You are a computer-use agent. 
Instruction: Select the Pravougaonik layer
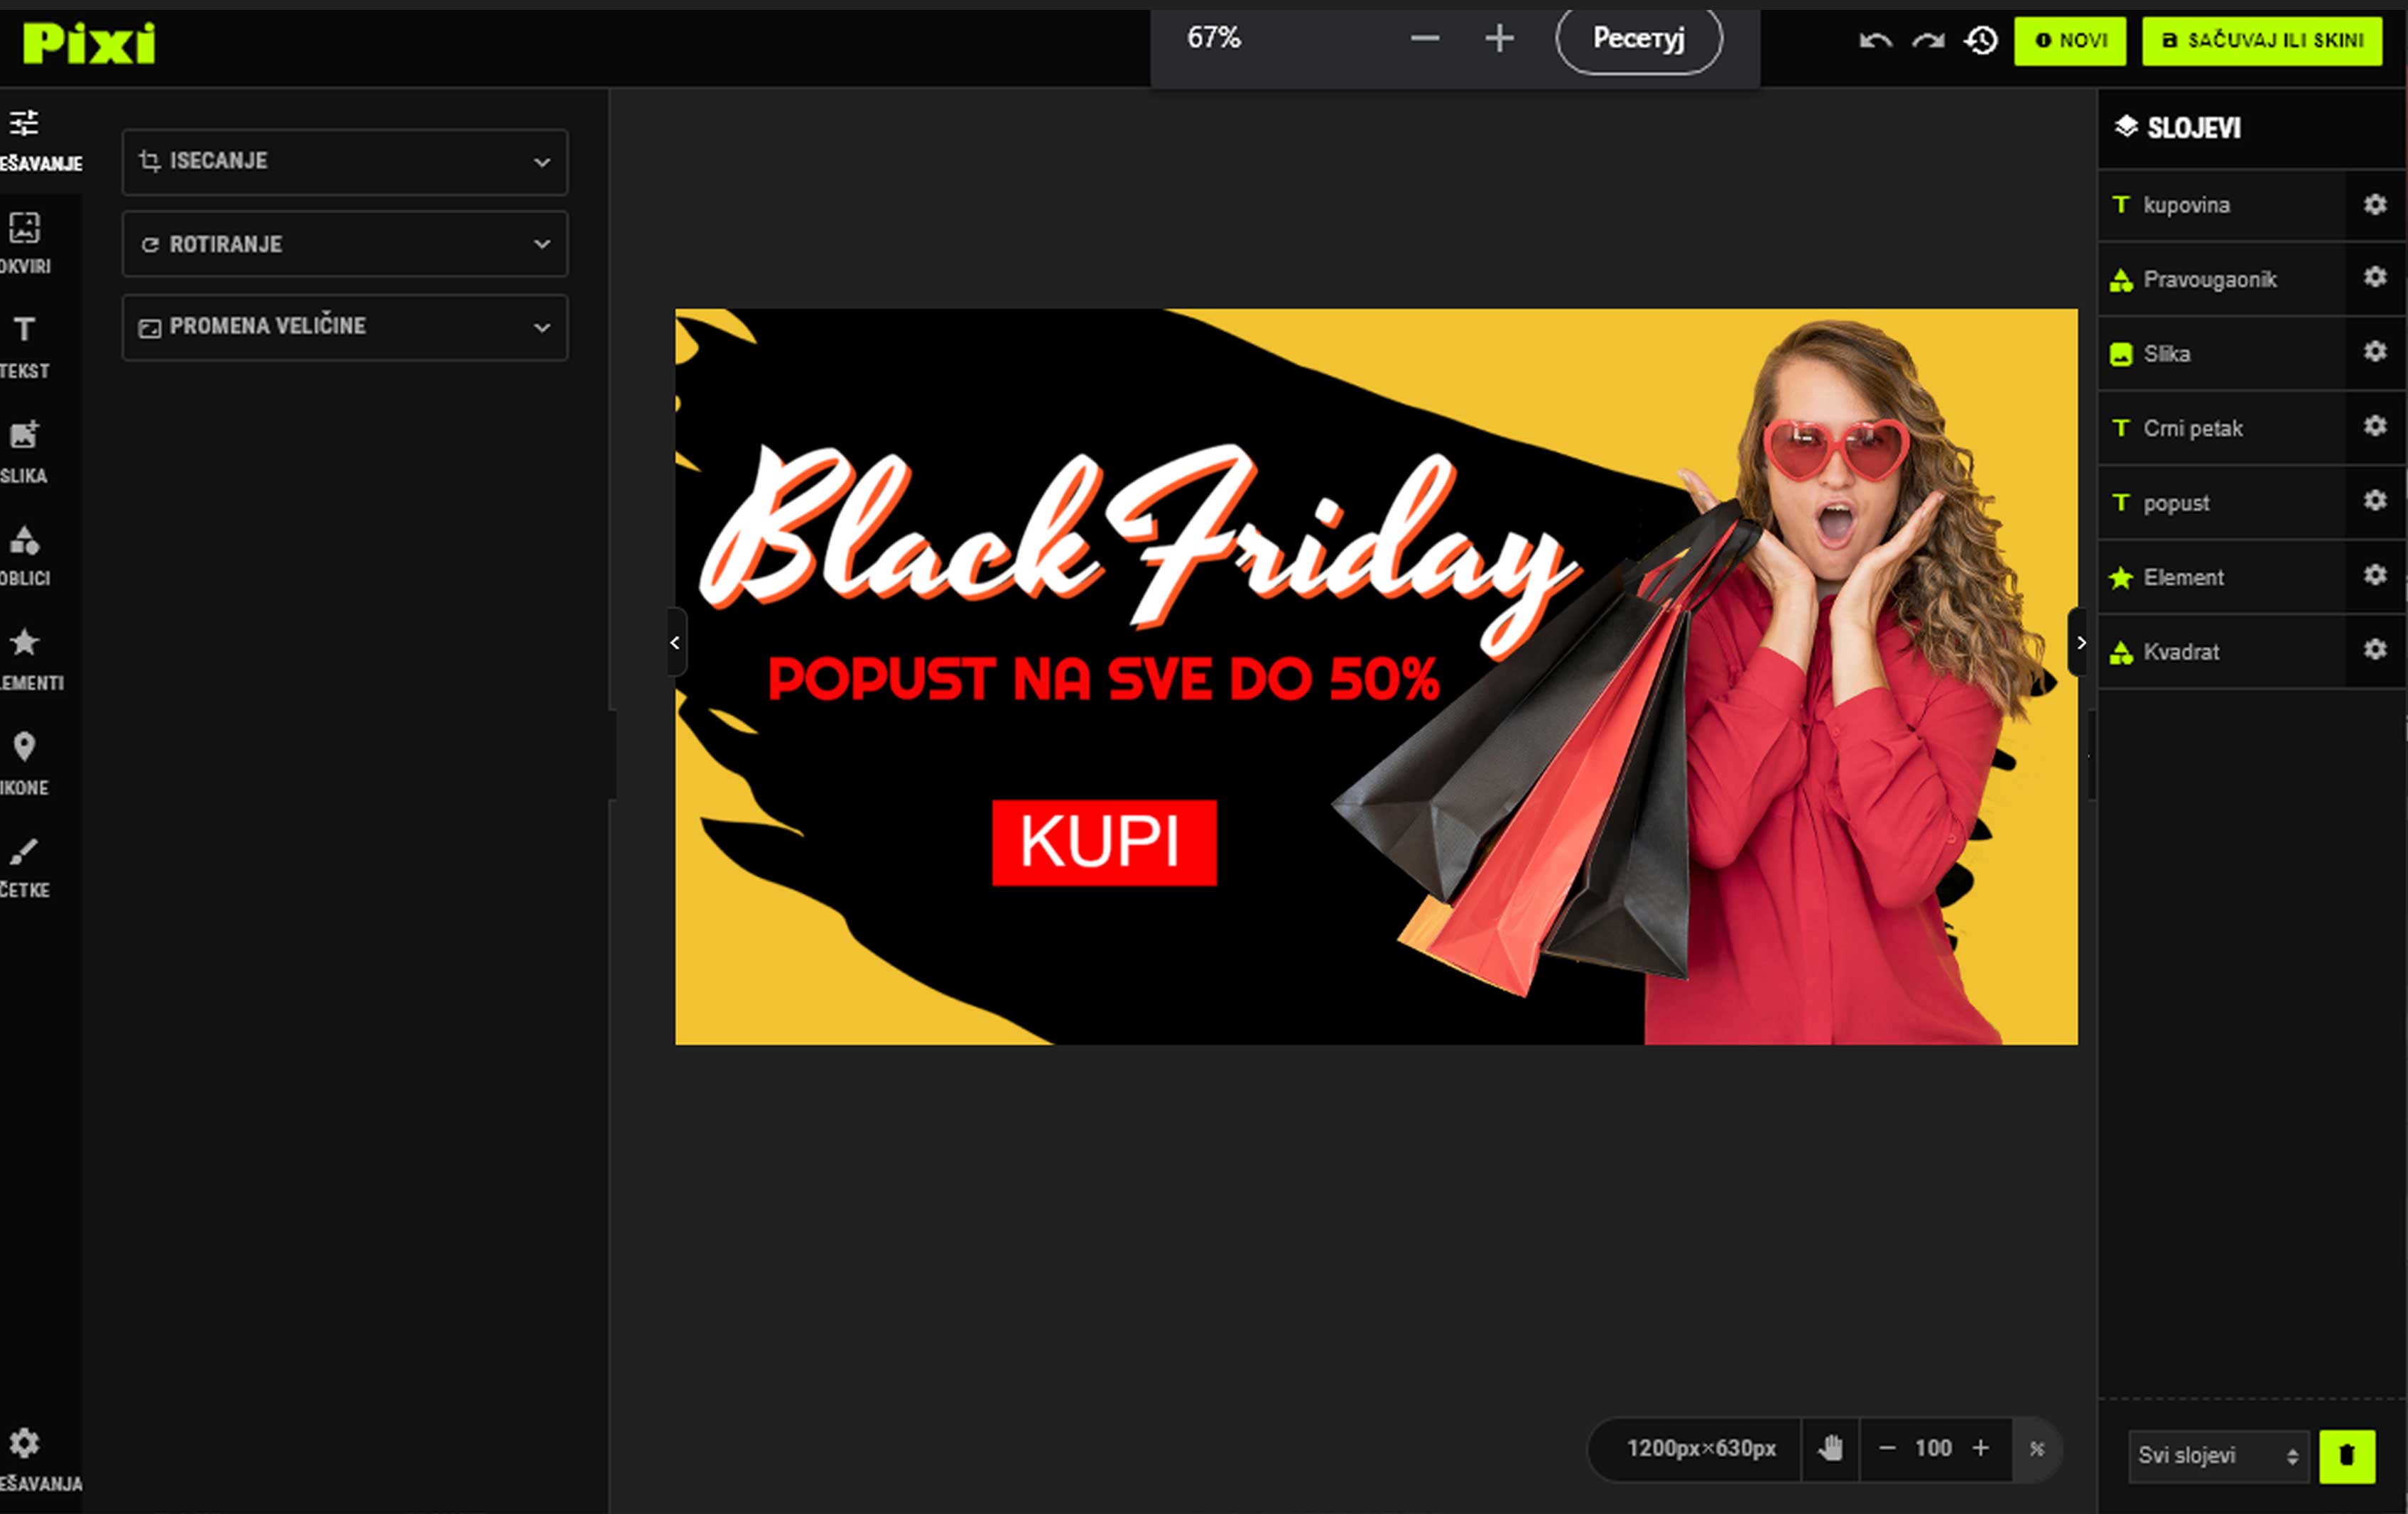pyautogui.click(x=2209, y=279)
